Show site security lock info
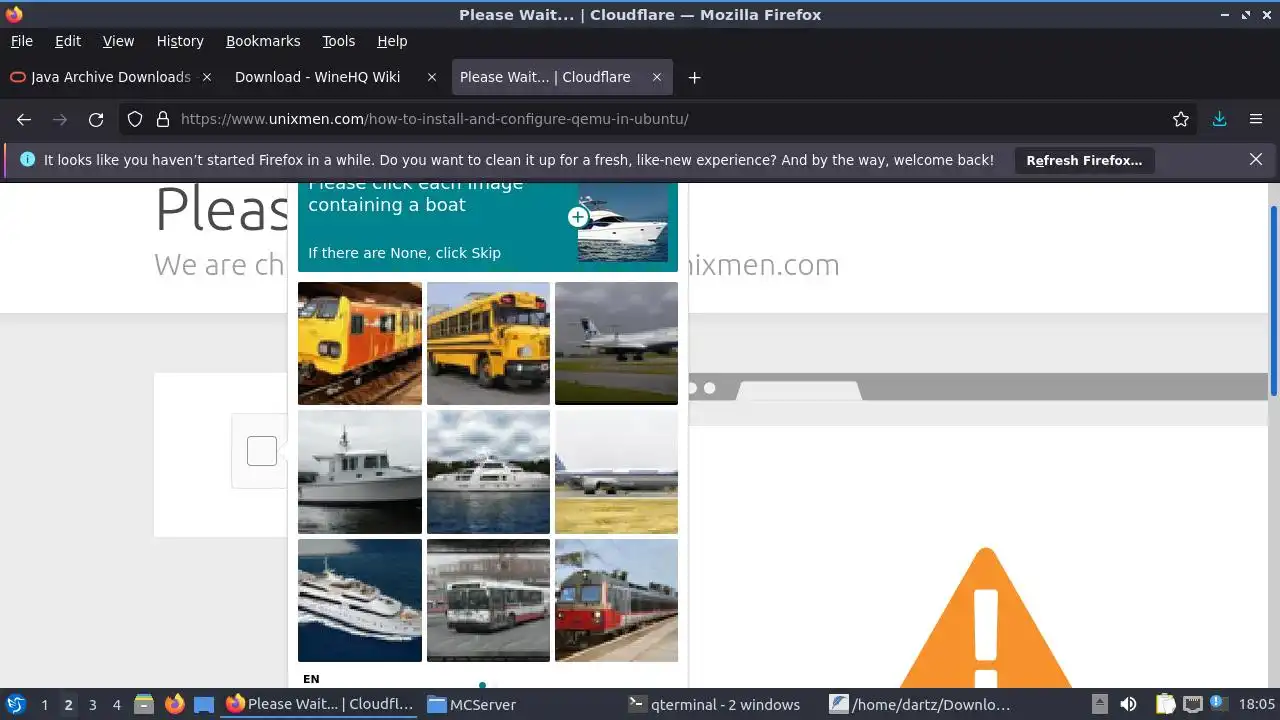Image resolution: width=1280 pixels, height=720 pixels. point(163,119)
